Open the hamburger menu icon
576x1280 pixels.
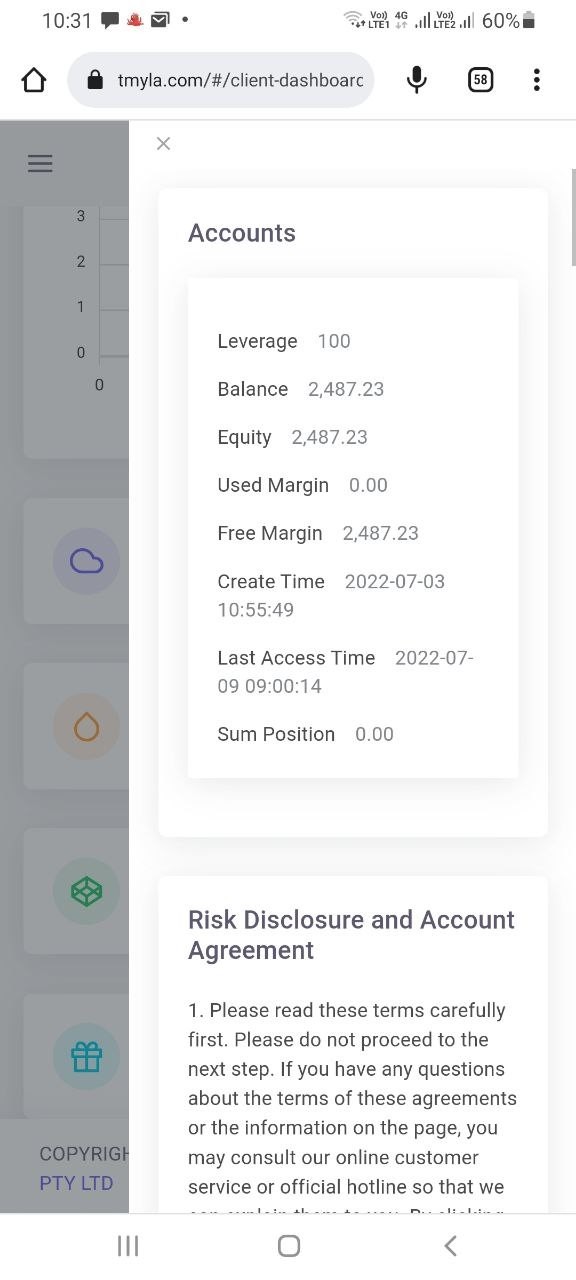40,163
